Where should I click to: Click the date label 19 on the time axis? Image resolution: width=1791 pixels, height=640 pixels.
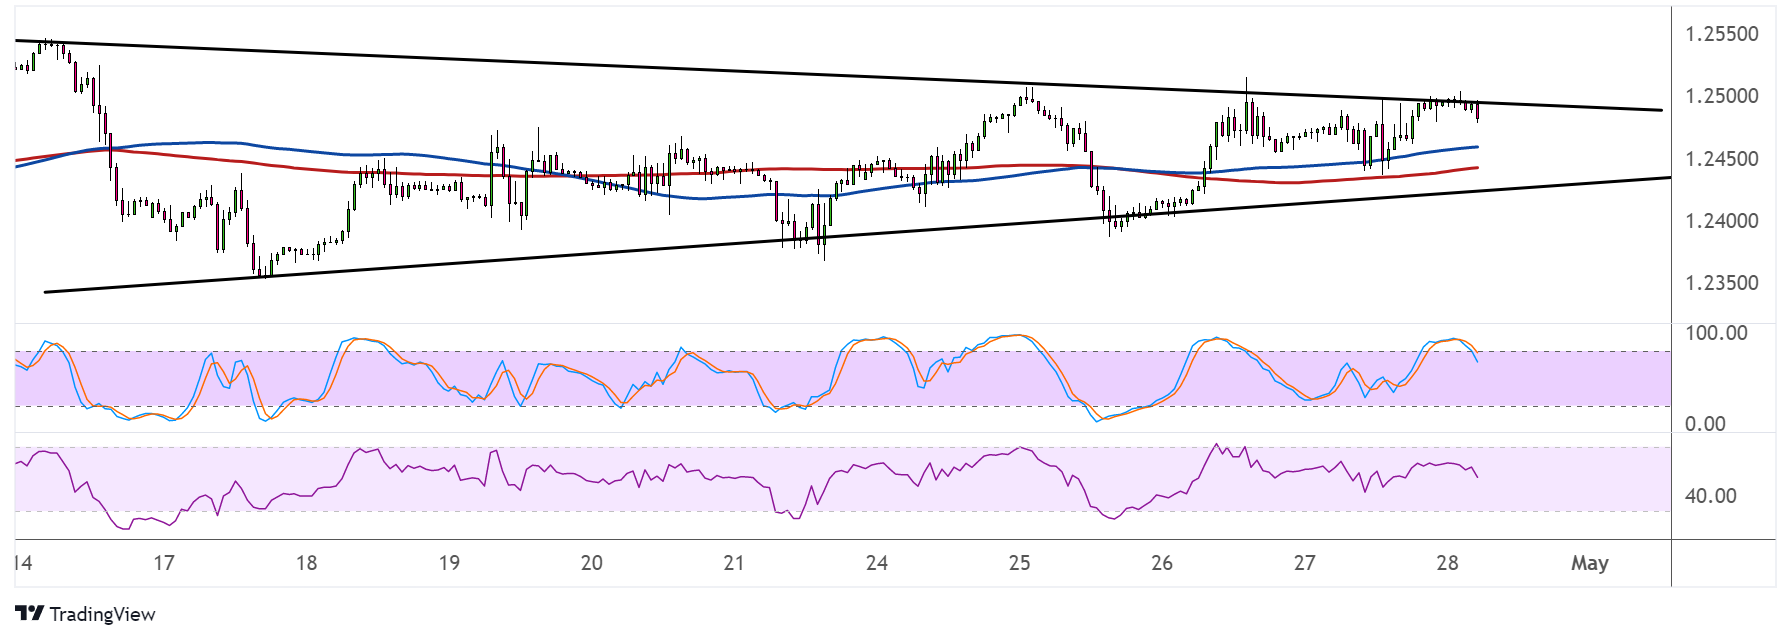click(x=449, y=563)
